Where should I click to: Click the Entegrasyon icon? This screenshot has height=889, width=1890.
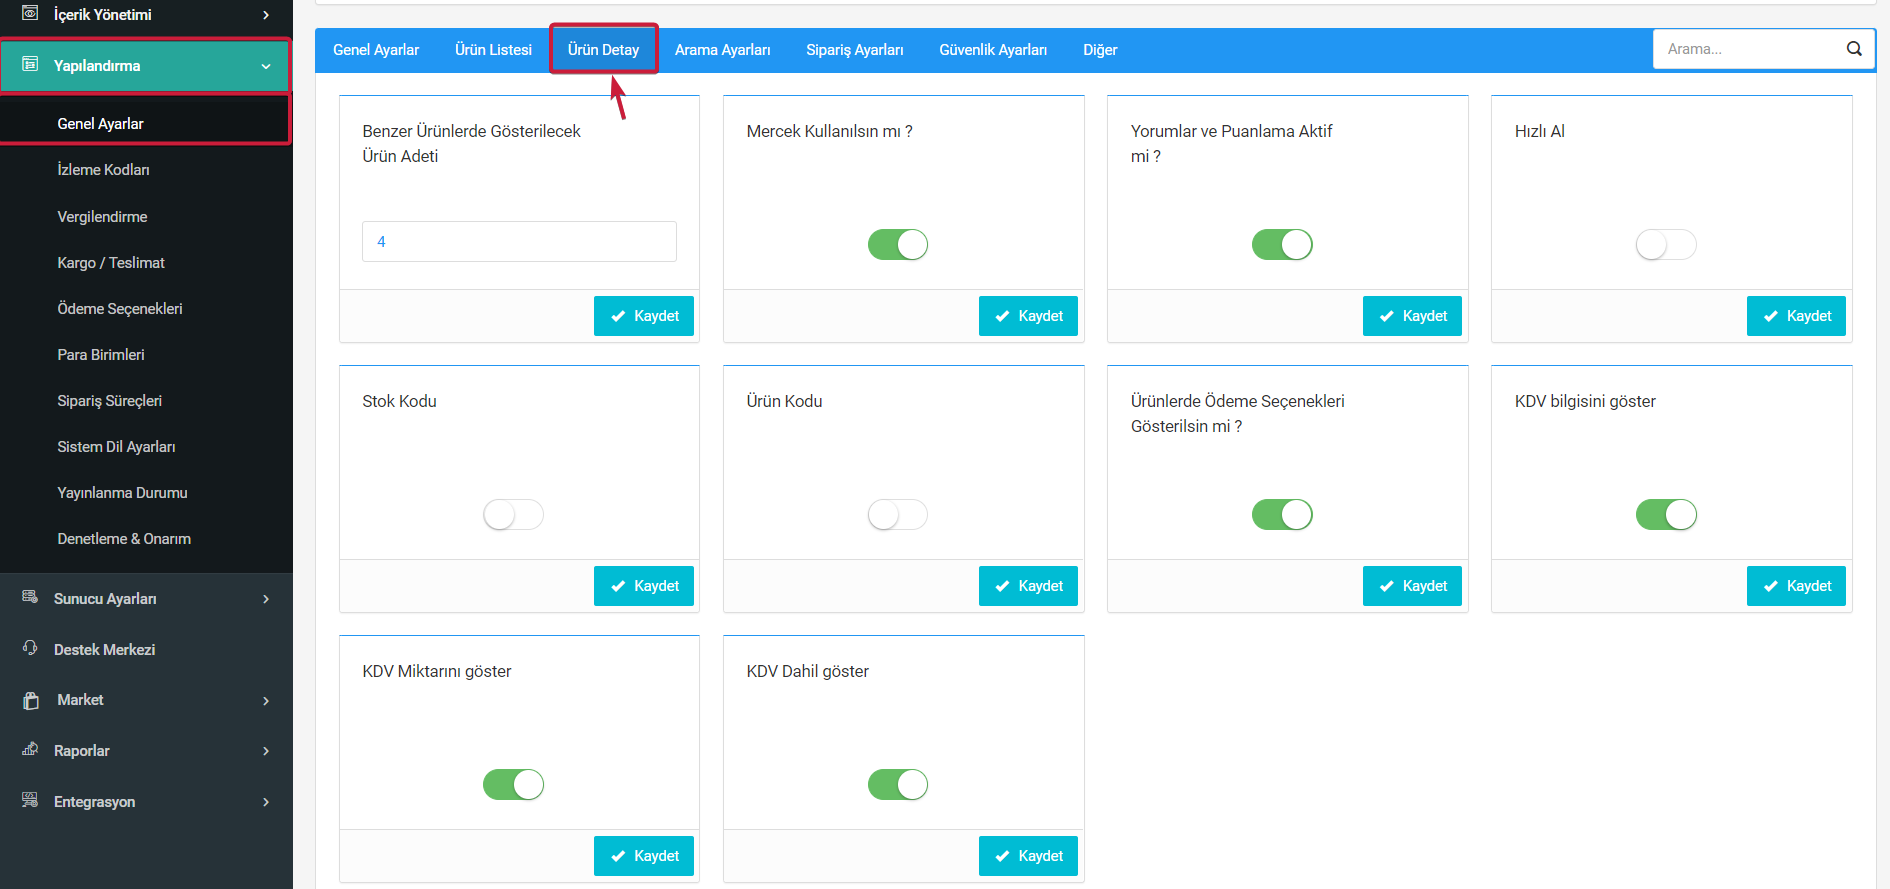(x=30, y=800)
